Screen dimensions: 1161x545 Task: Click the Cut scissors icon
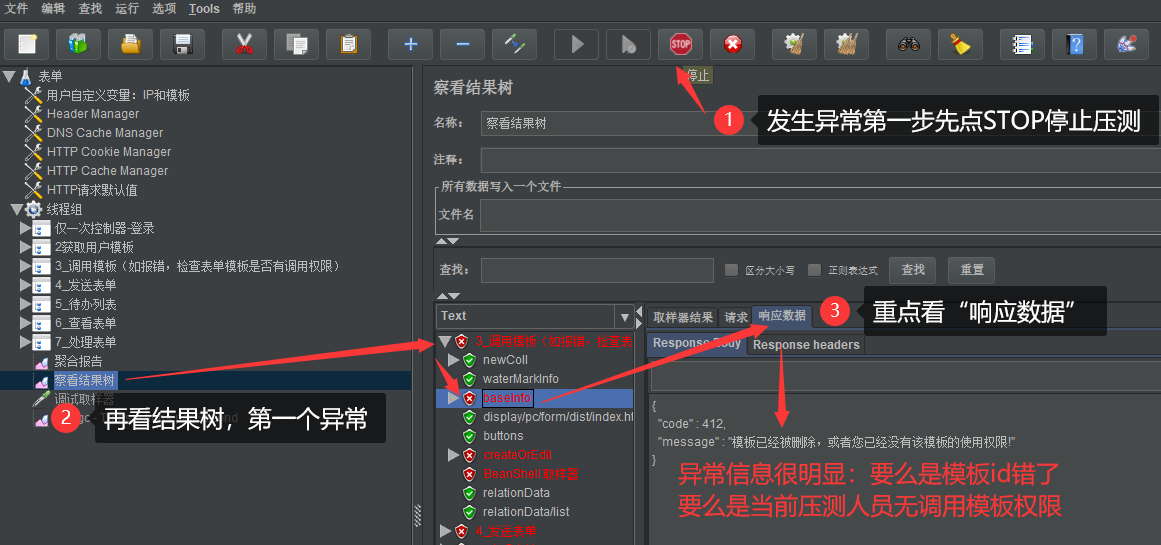[x=244, y=44]
